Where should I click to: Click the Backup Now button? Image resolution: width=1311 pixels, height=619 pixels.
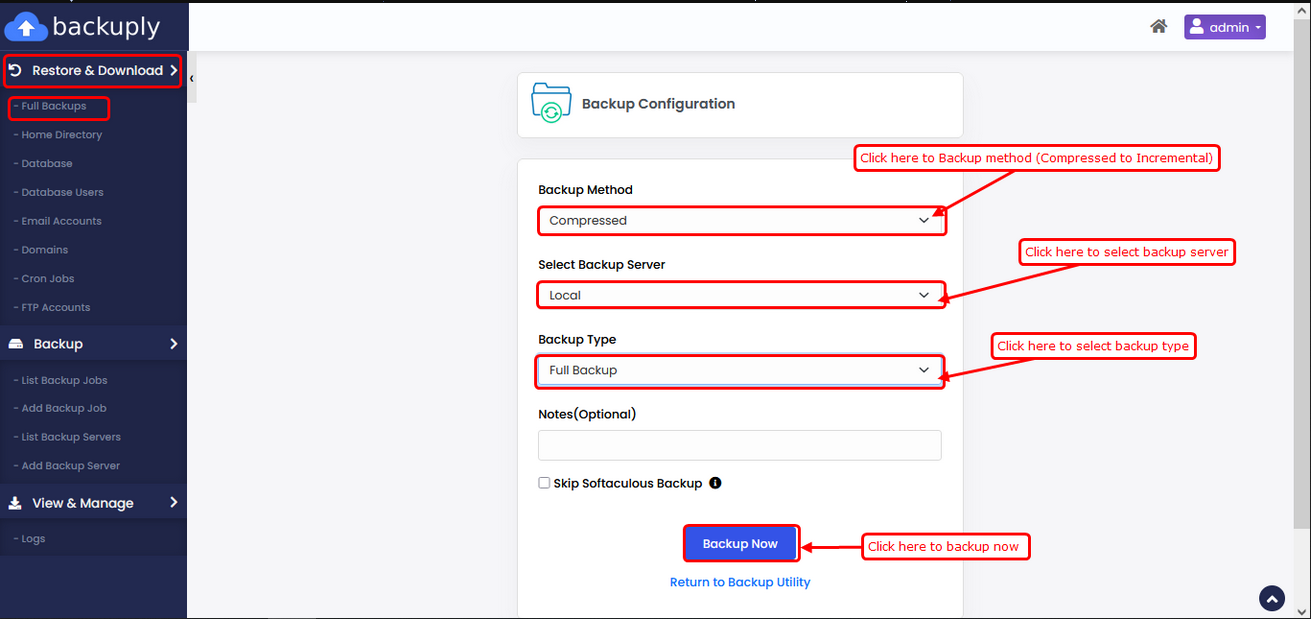click(x=740, y=544)
